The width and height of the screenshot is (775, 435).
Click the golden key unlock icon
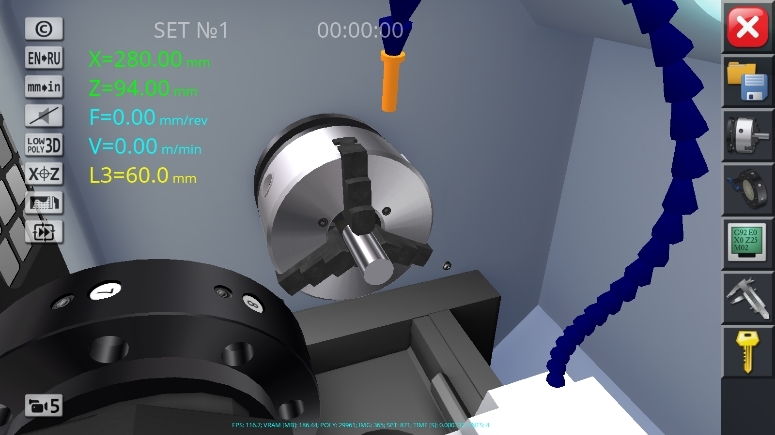tap(747, 350)
